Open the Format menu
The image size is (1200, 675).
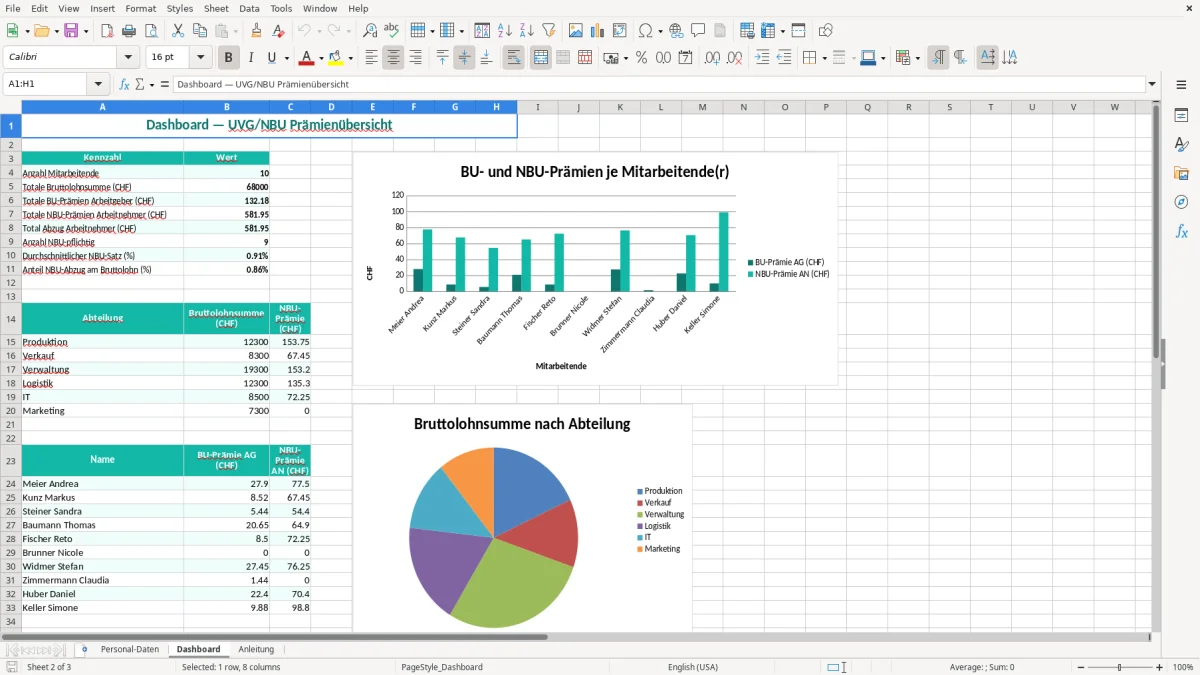coord(140,8)
